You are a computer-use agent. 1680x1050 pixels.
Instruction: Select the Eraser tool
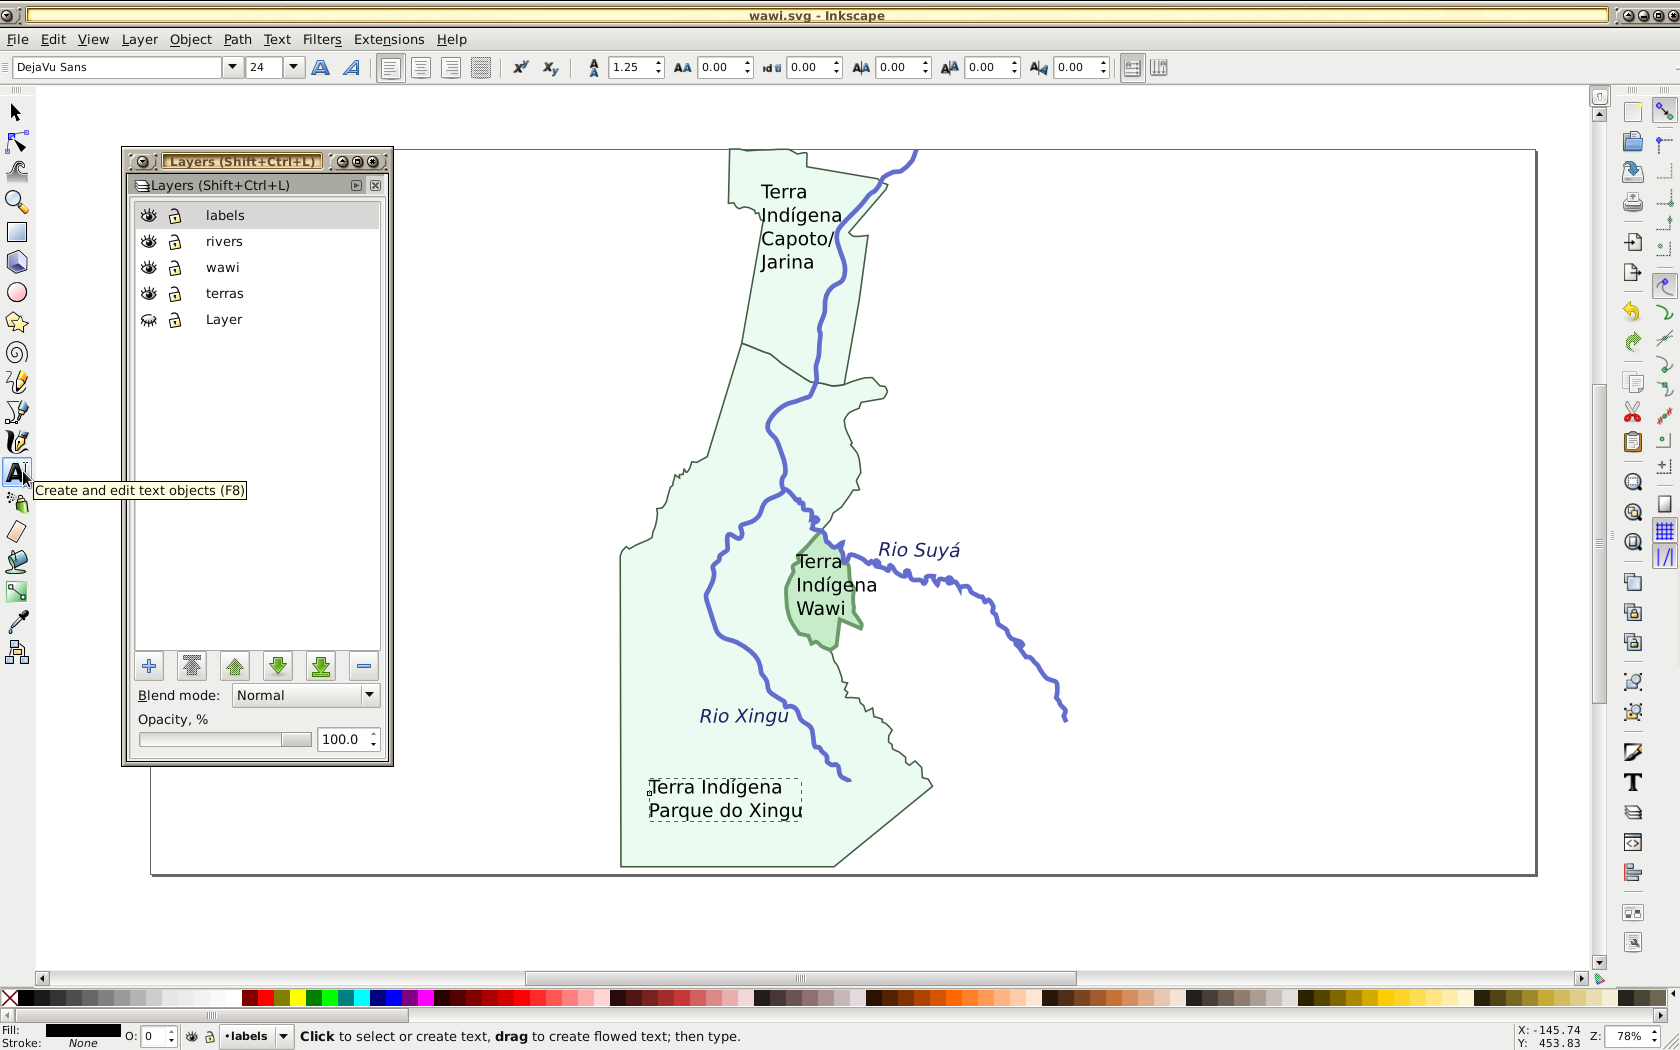point(17,532)
